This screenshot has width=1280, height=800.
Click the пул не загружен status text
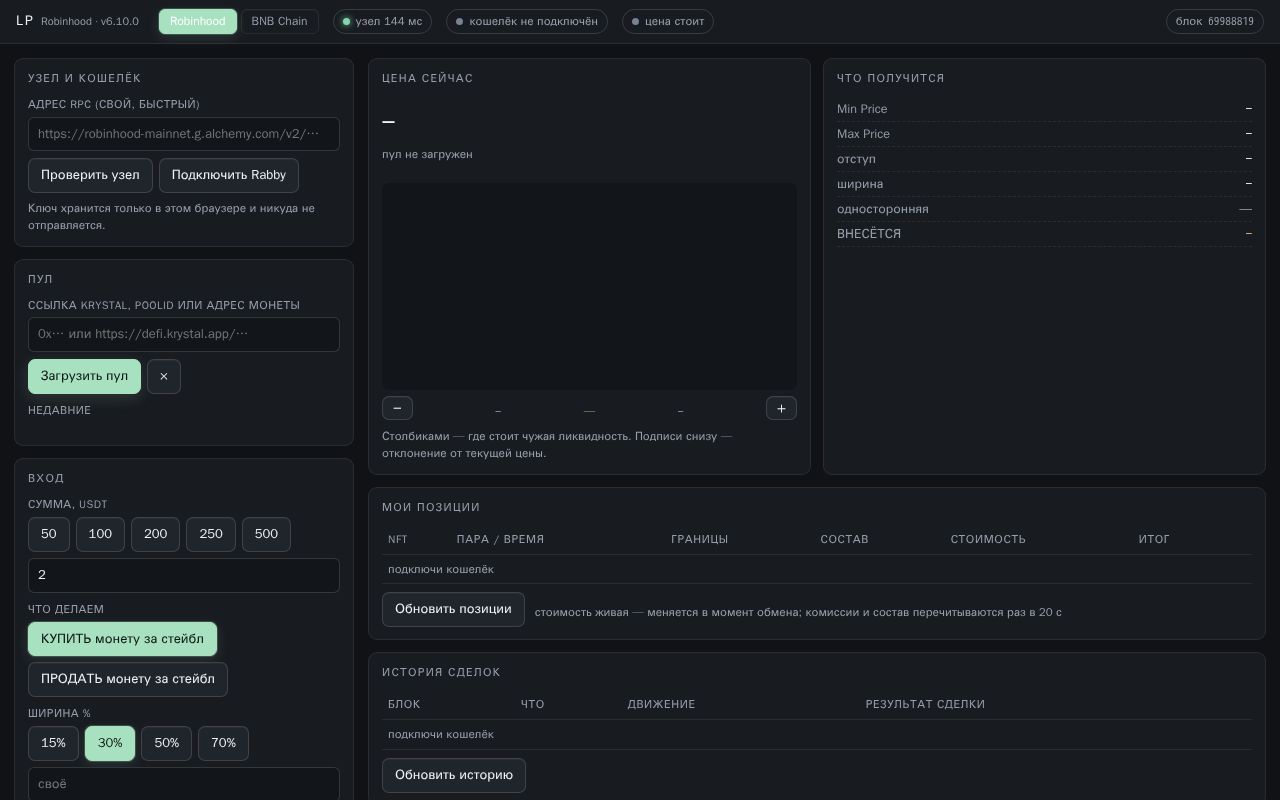coord(427,154)
